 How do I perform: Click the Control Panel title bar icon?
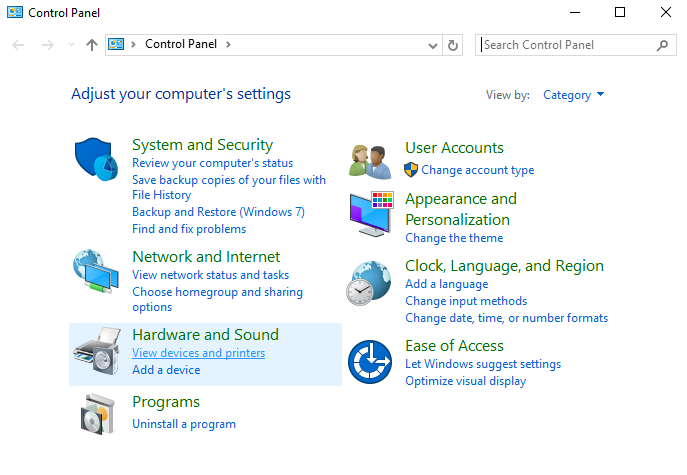coord(15,12)
